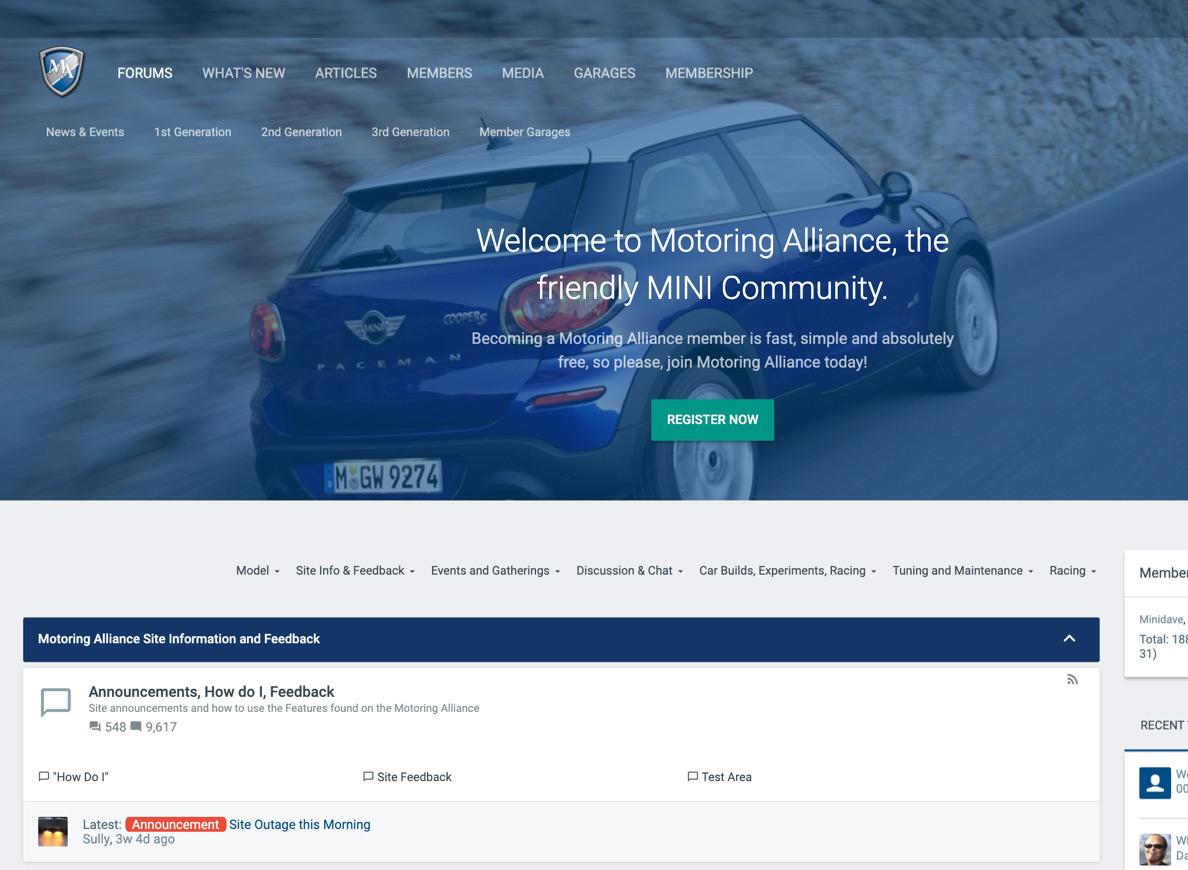Open the Model dropdown
Screen dimensions: 1188x870
(x=256, y=570)
